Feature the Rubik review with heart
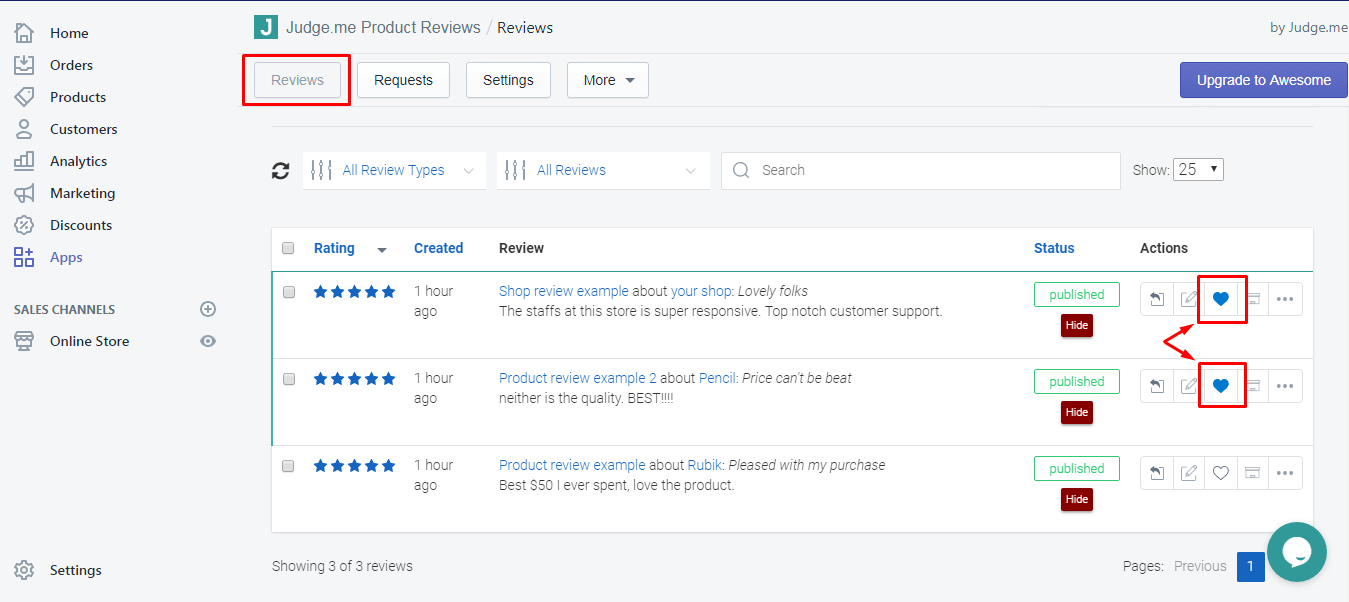 point(1221,472)
